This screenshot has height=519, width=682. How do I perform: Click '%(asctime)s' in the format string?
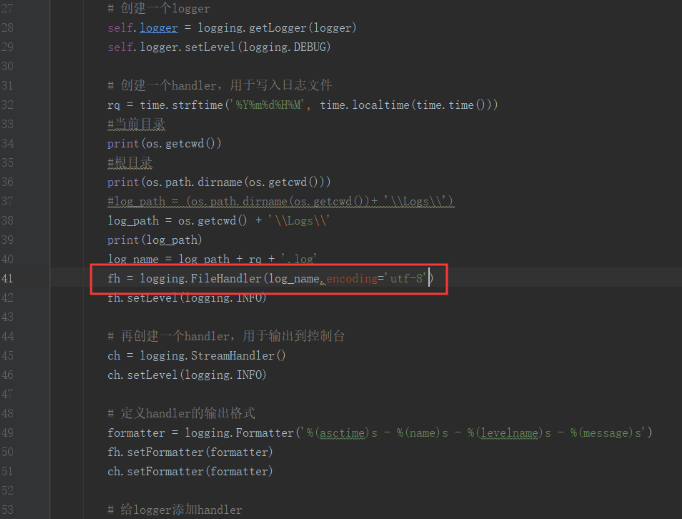click(342, 433)
